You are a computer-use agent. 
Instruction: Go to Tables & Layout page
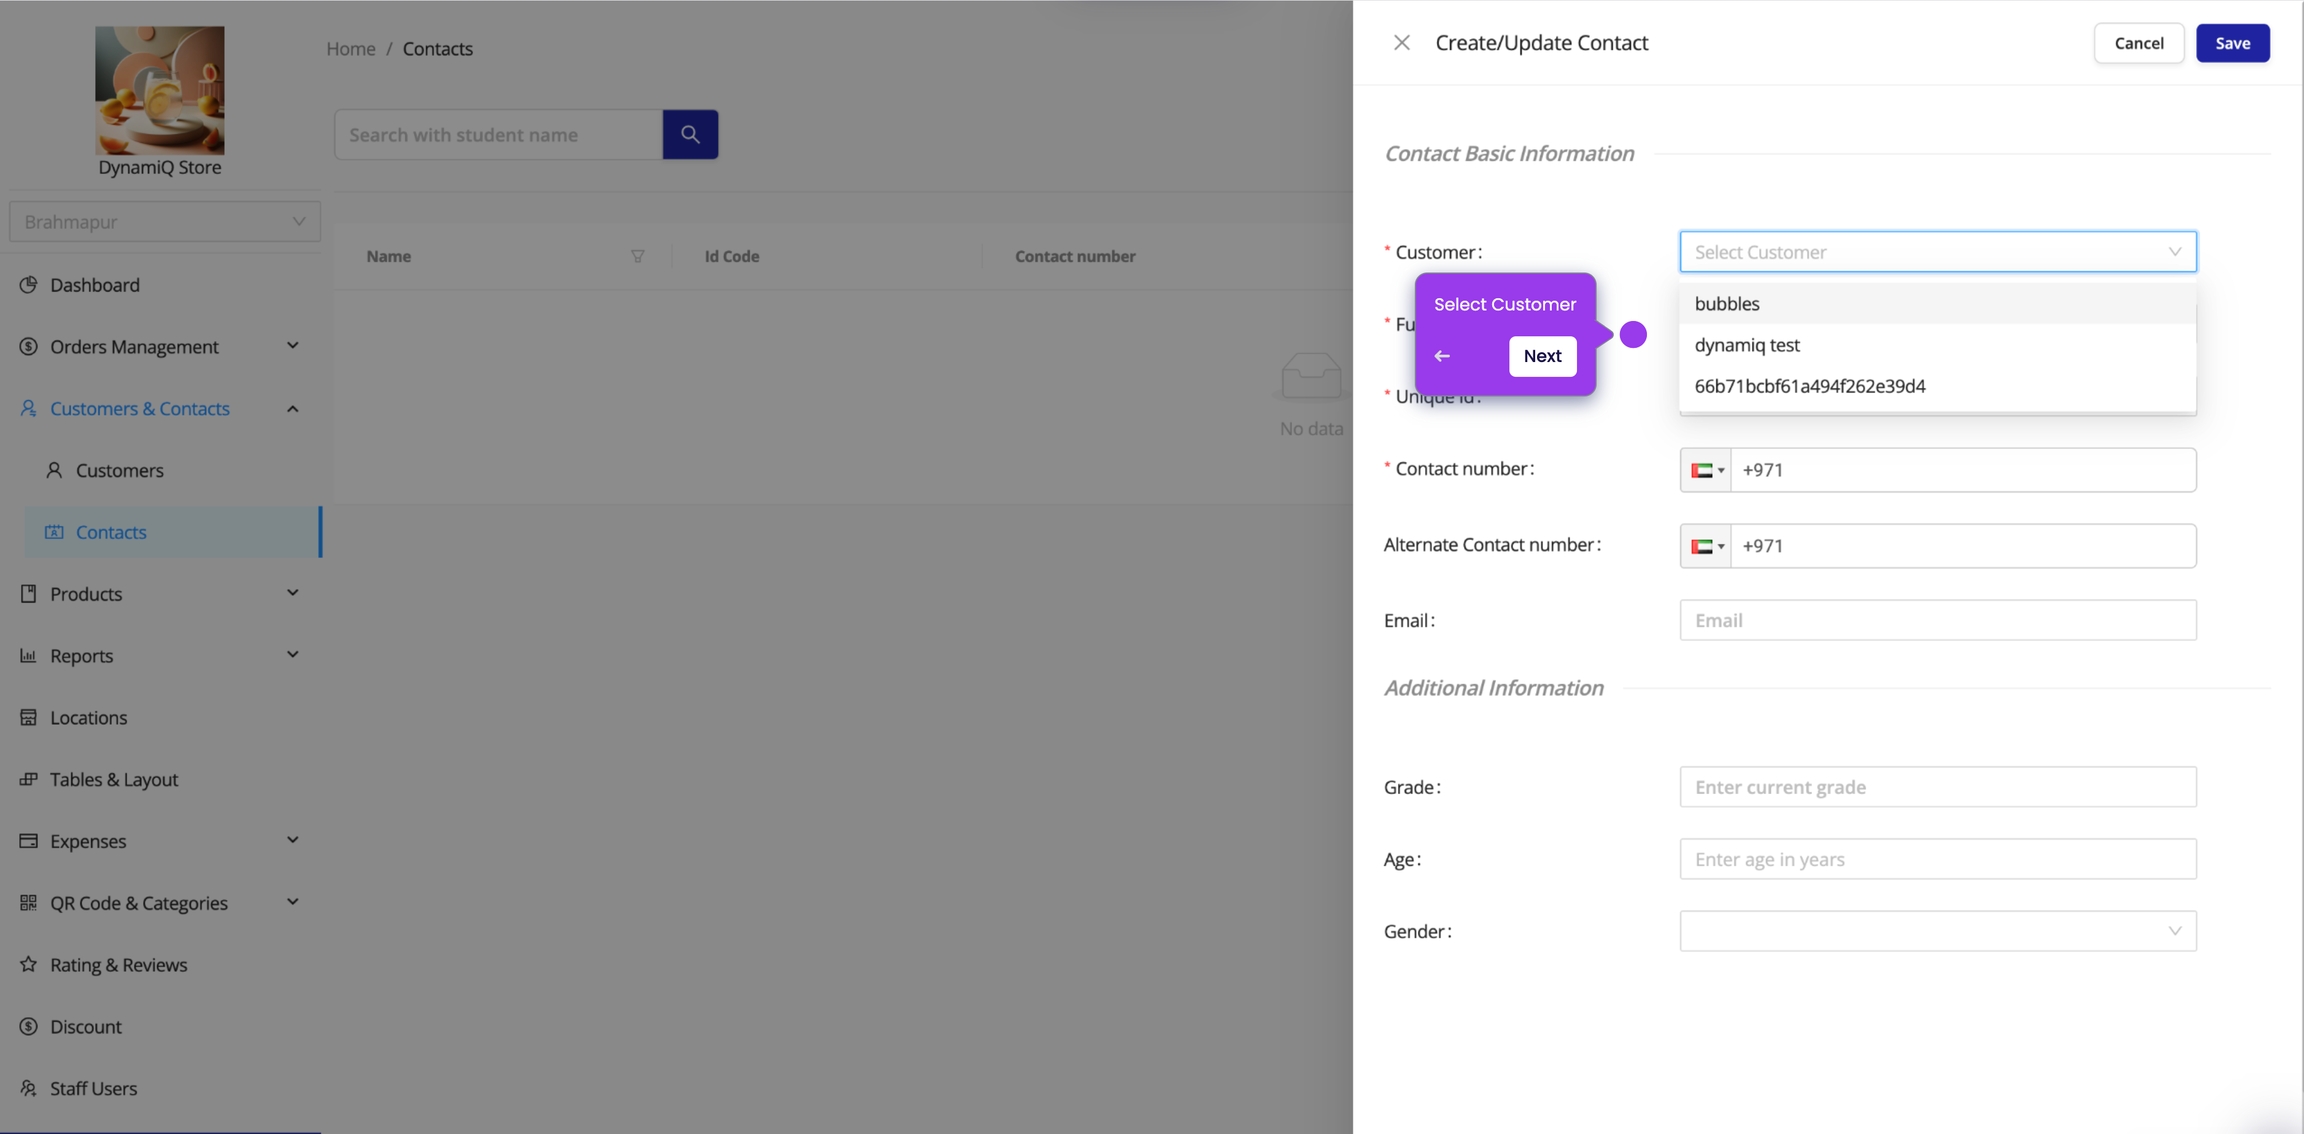point(113,779)
